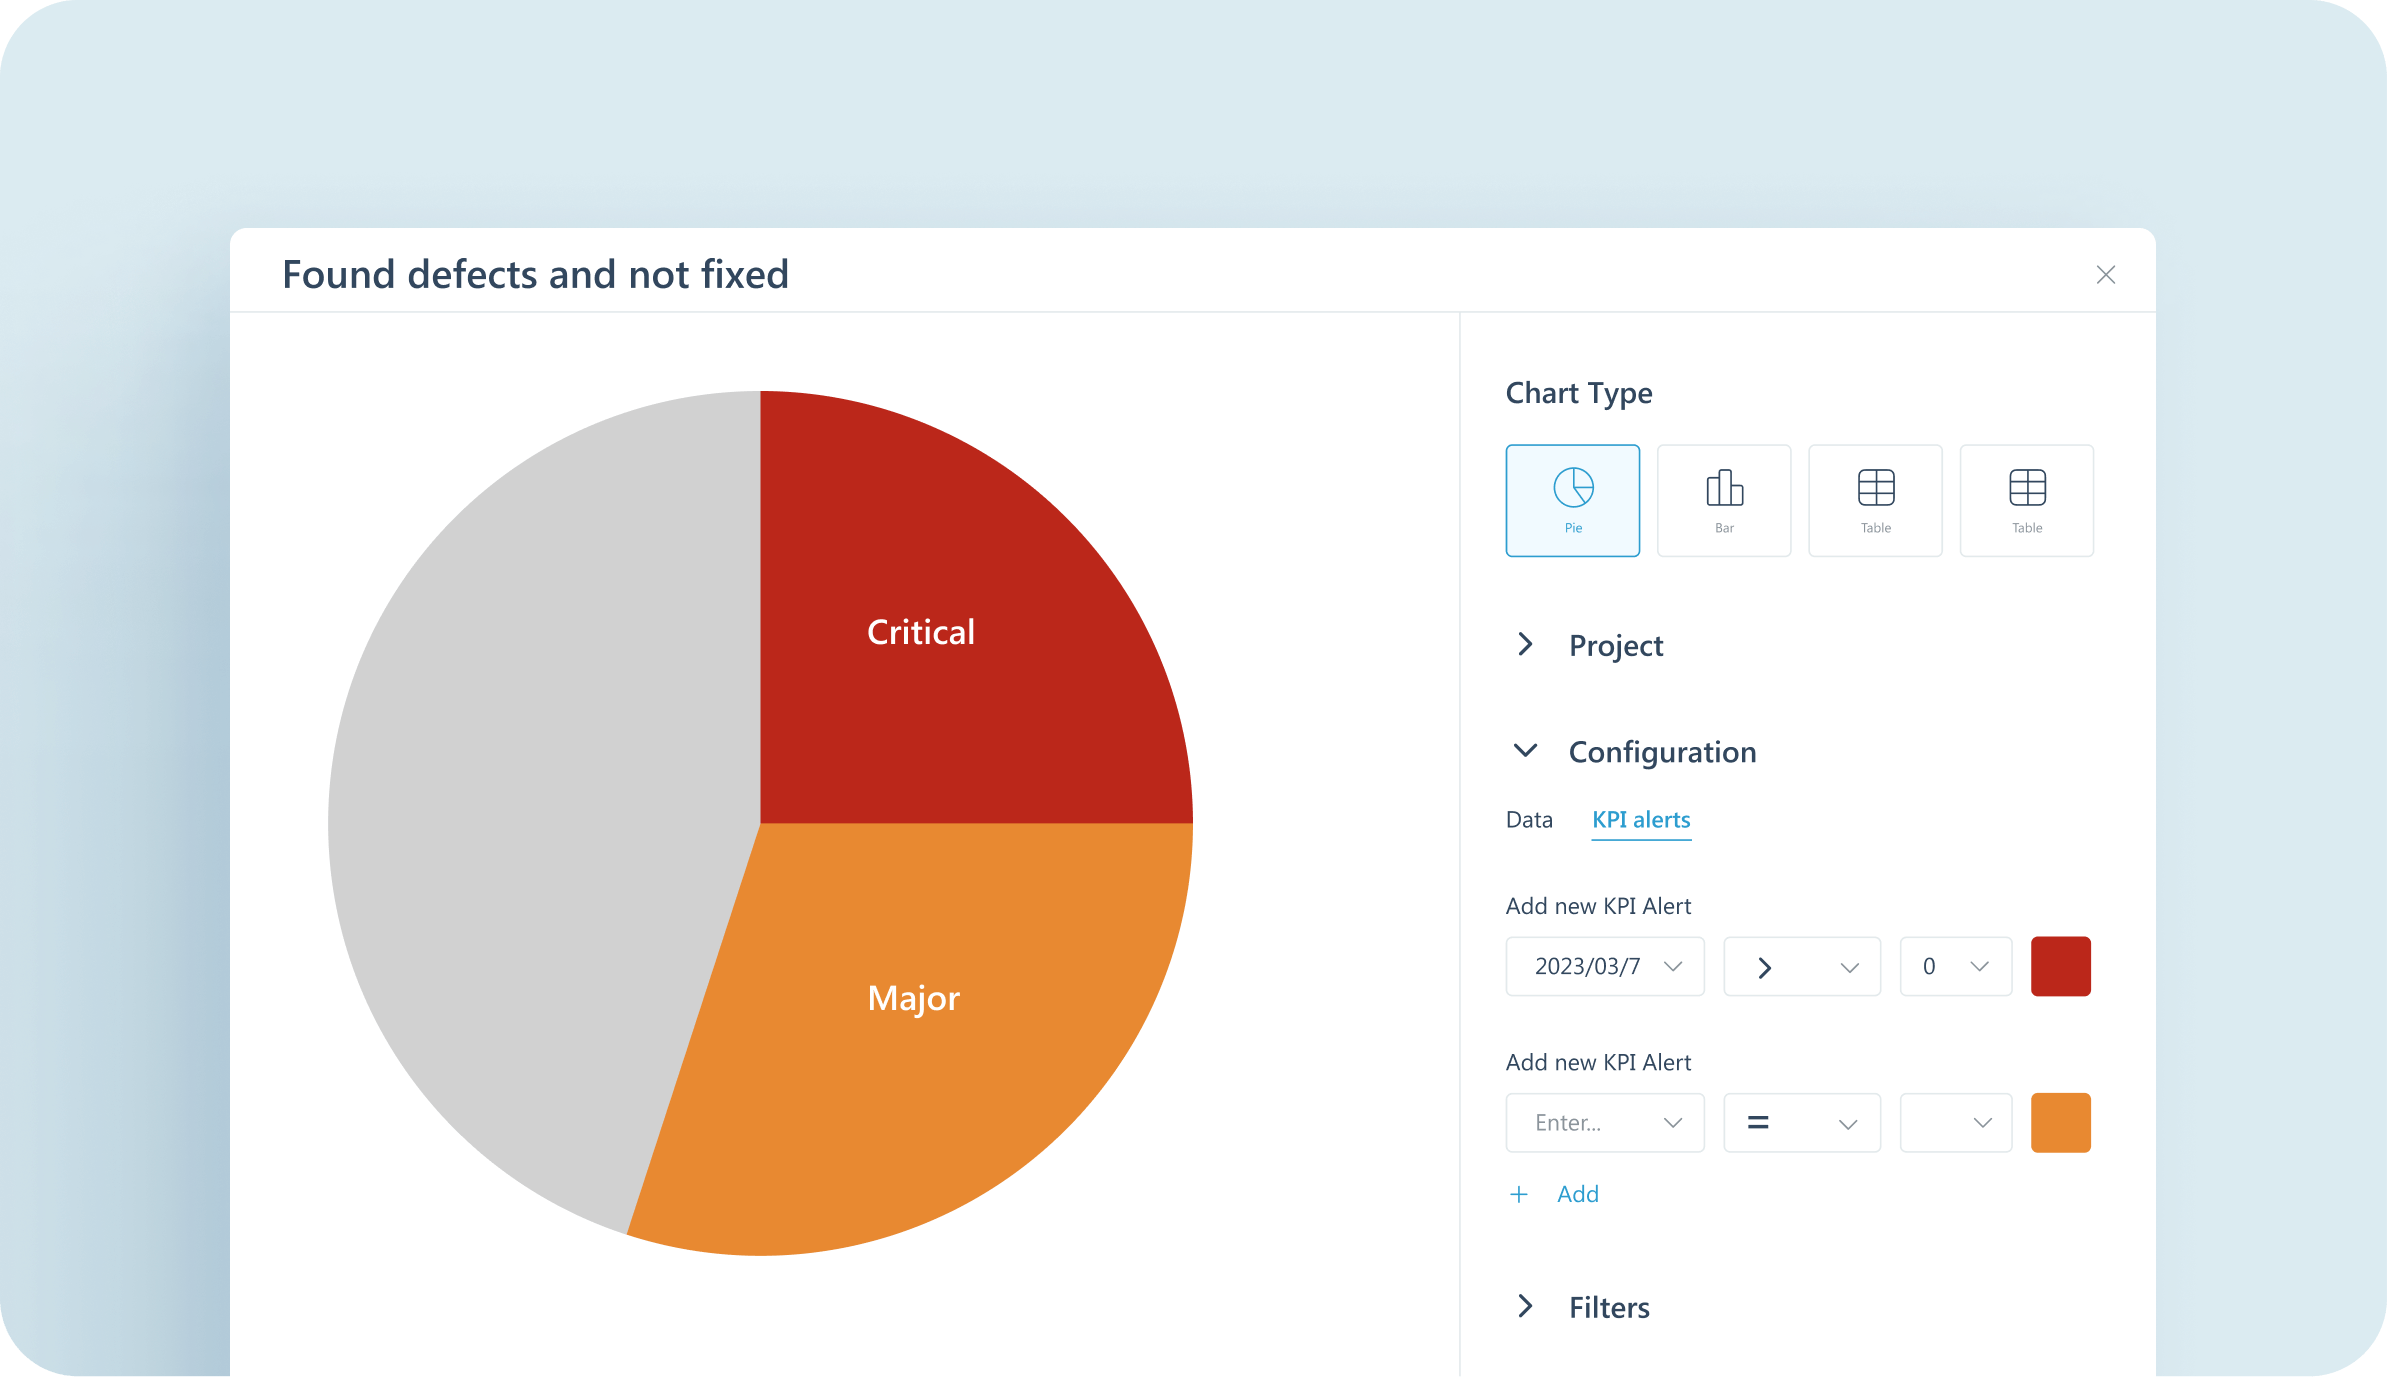Select the first Table chart type
This screenshot has width=2387, height=1377.
1874,500
